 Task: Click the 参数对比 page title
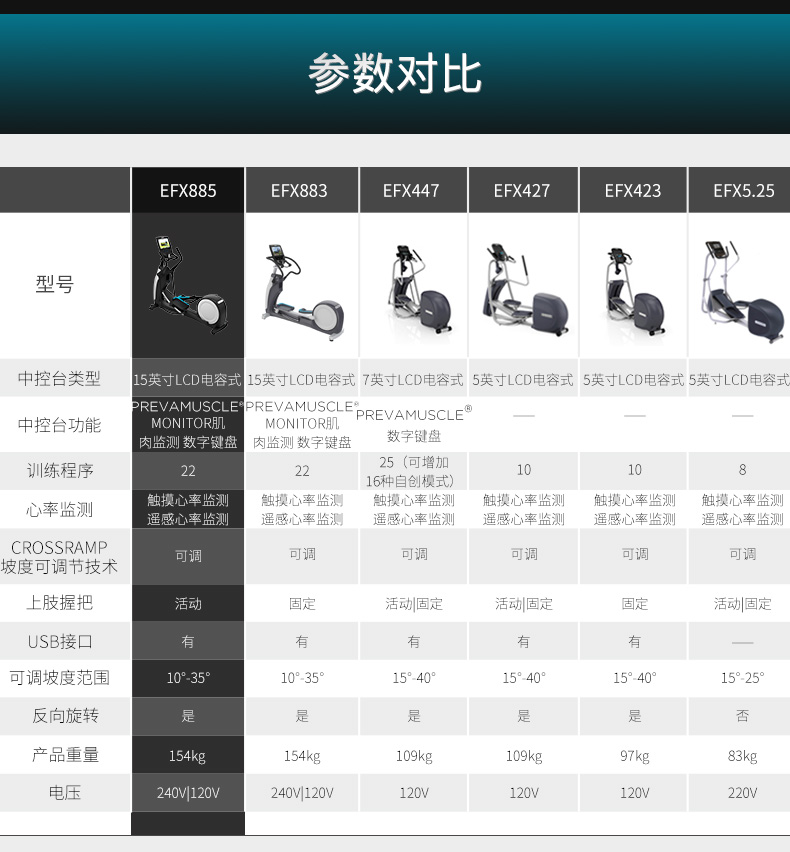pyautogui.click(x=395, y=74)
